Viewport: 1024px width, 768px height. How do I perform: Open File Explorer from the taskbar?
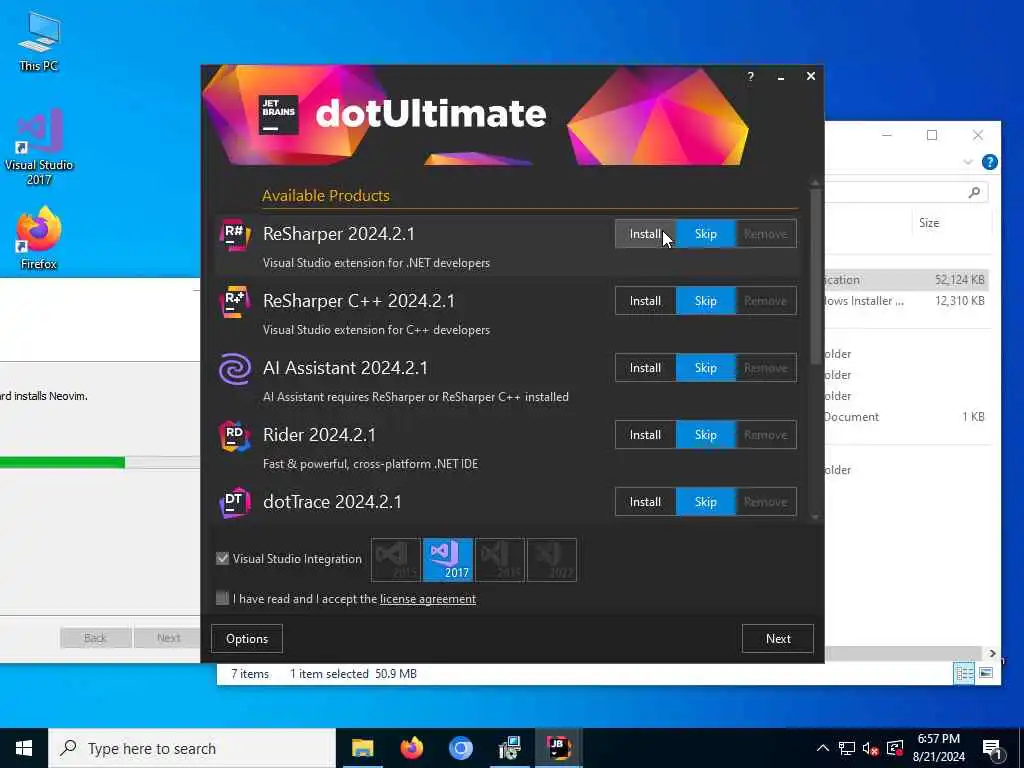362,748
